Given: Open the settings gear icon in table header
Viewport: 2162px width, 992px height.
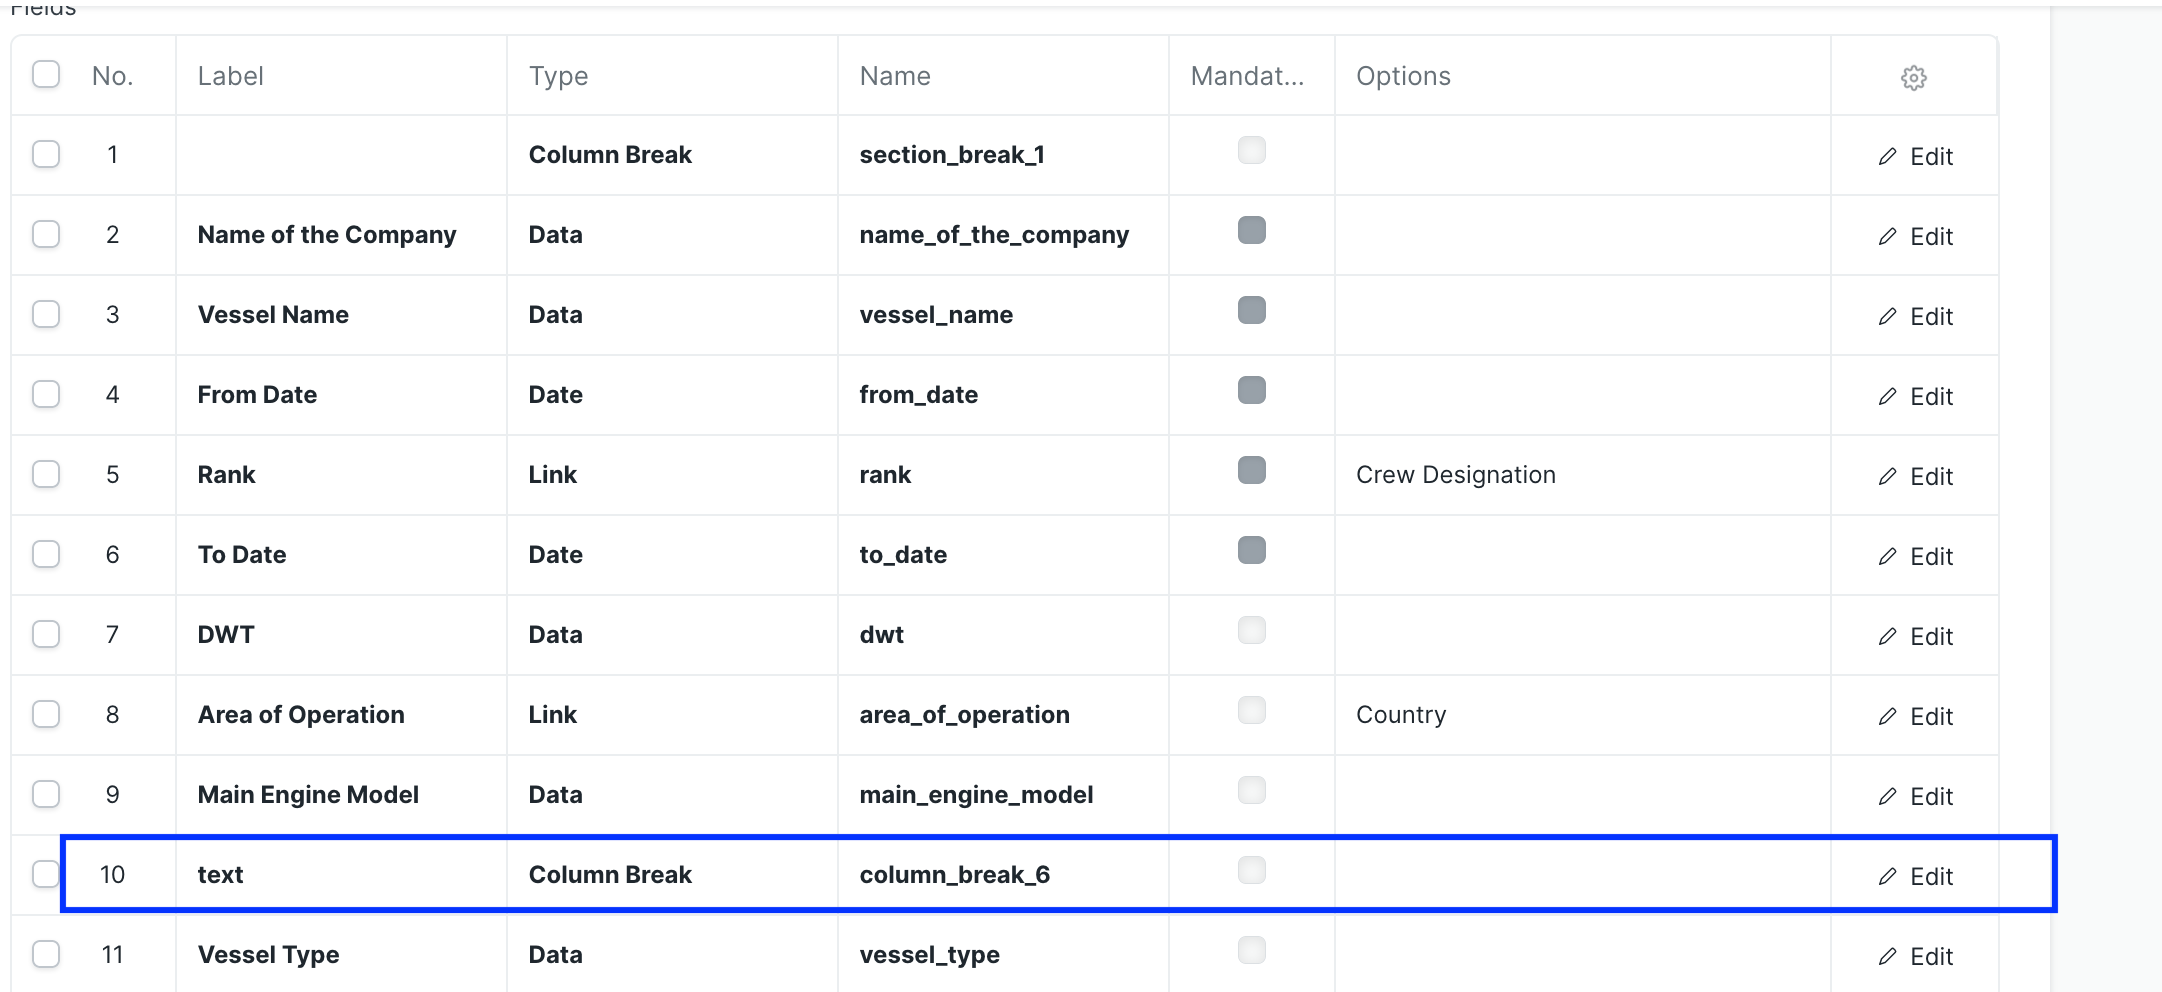Looking at the screenshot, I should click(1913, 76).
